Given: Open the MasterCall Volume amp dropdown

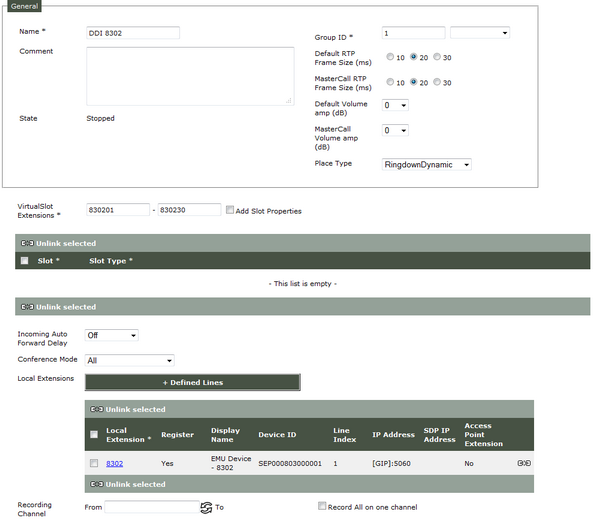Looking at the screenshot, I should pyautogui.click(x=395, y=130).
